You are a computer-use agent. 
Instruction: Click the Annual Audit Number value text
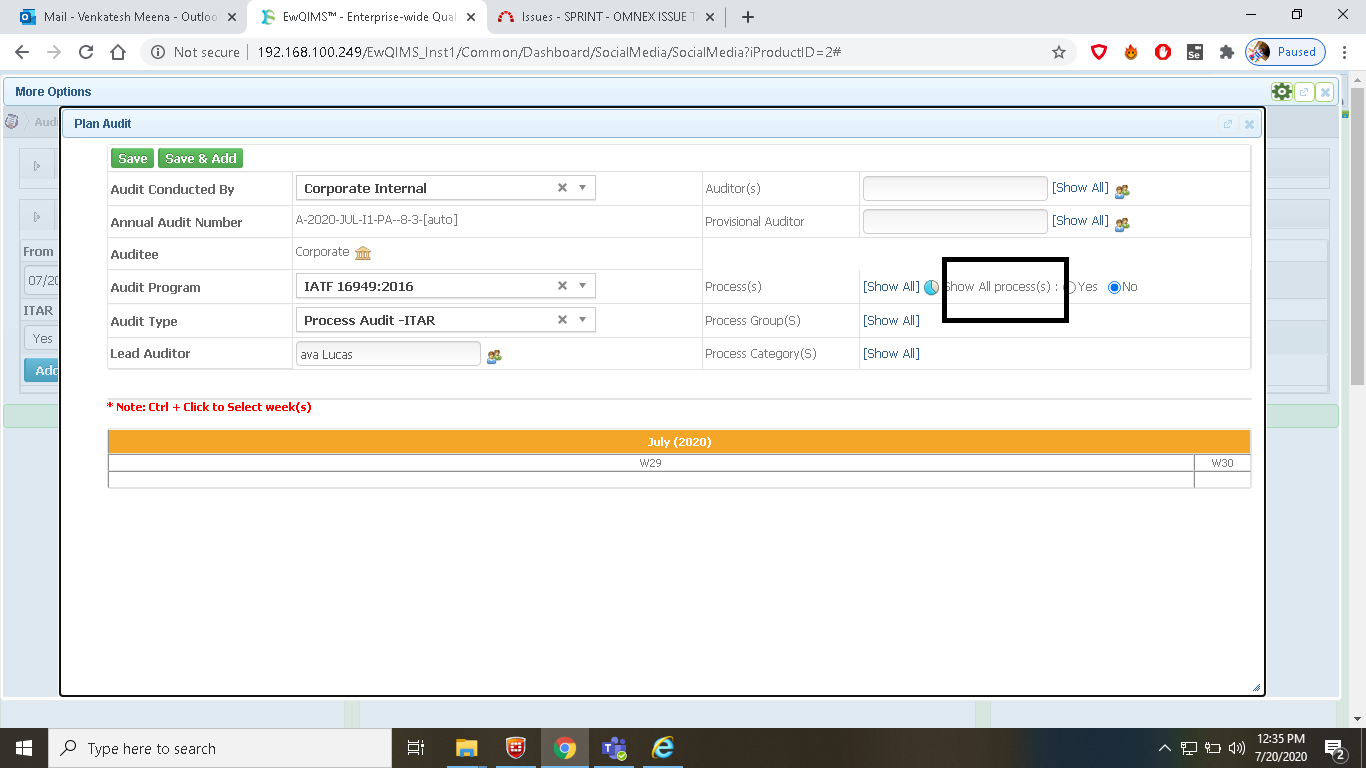[x=376, y=219]
